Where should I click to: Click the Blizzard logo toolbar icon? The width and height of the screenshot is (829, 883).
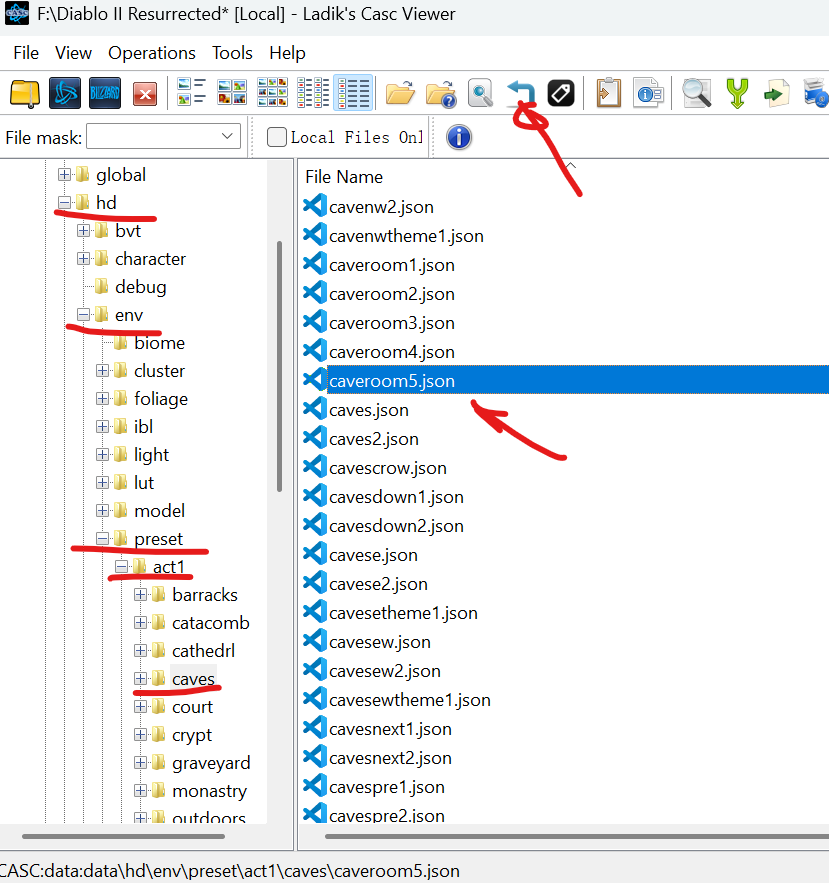105,93
